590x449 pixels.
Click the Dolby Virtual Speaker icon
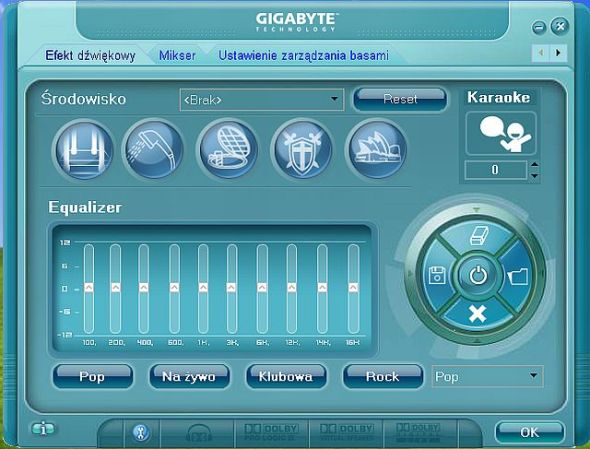[346, 432]
